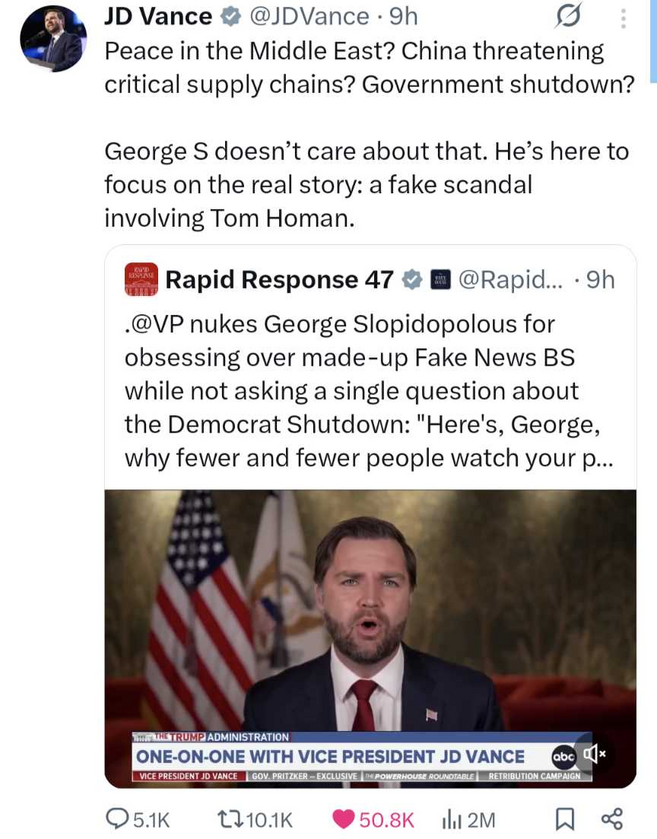This screenshot has width=657, height=839.
Task: Click the blue verified badge beside JD Vance
Action: click(x=228, y=17)
